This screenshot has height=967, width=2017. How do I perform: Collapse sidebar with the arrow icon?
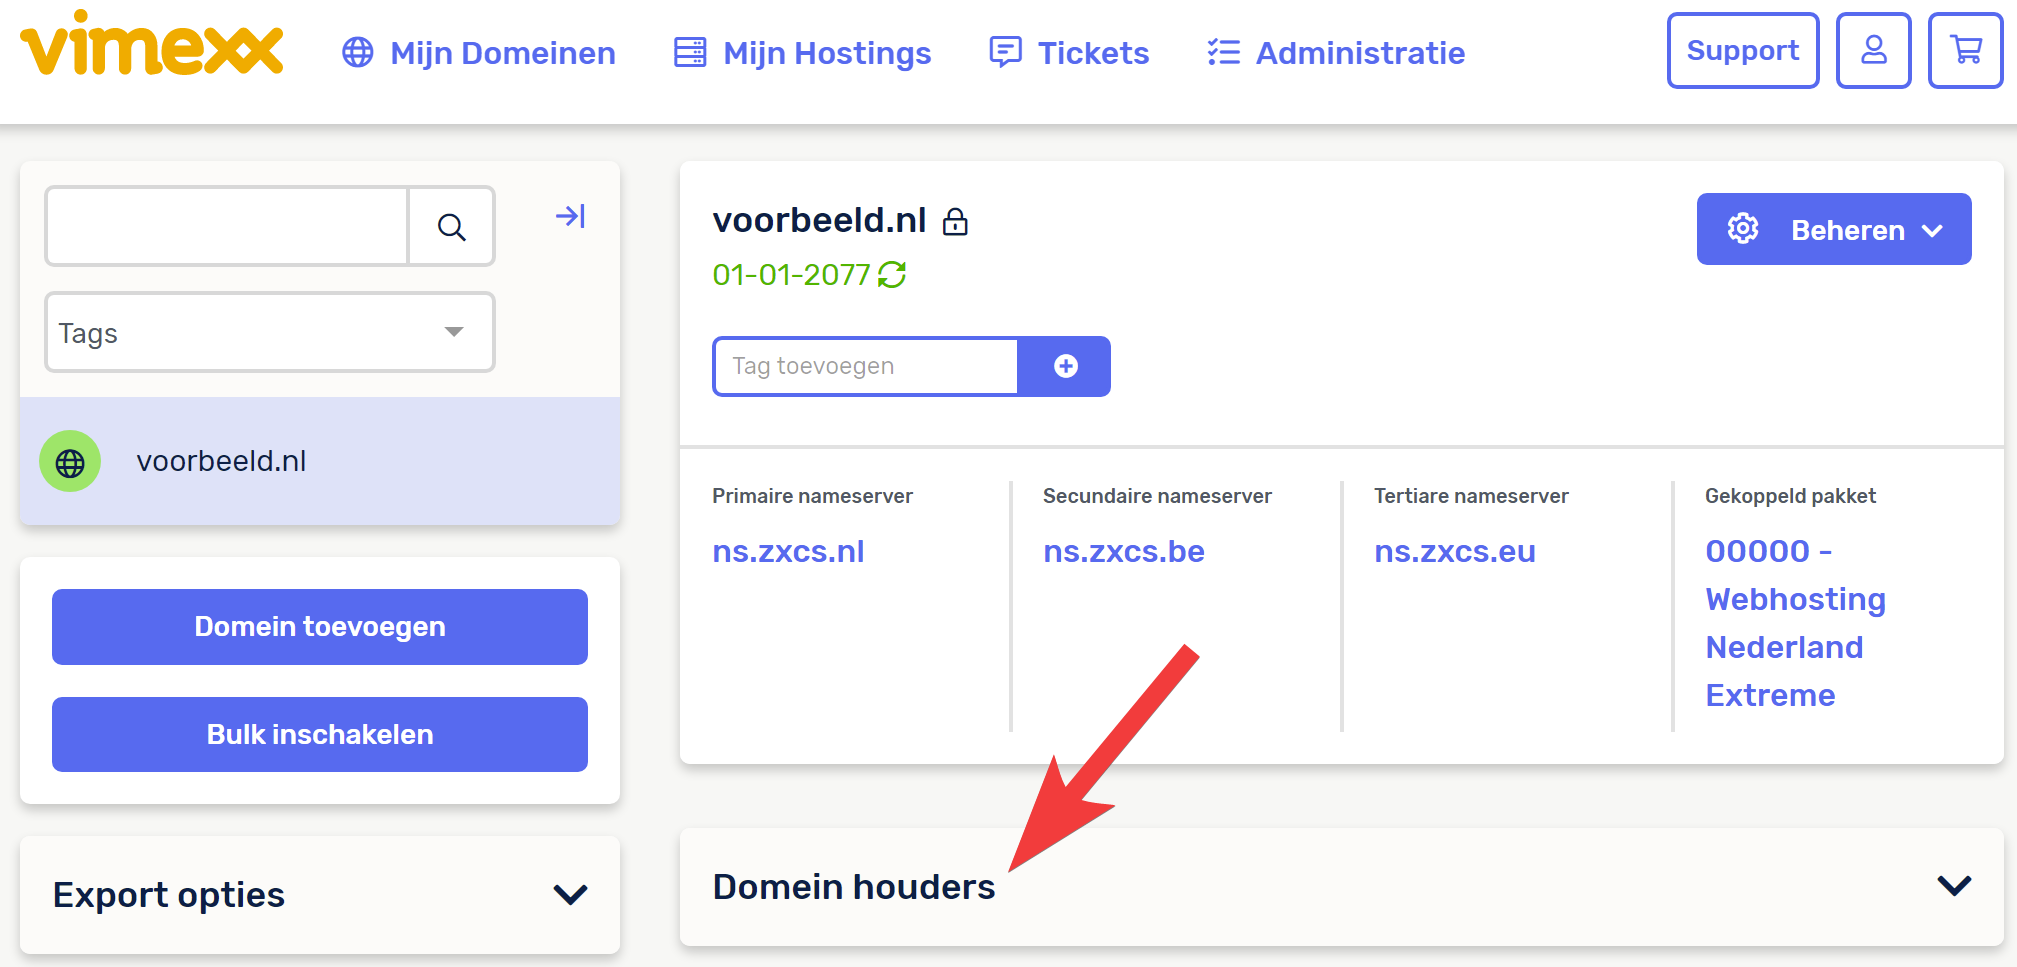click(x=570, y=216)
